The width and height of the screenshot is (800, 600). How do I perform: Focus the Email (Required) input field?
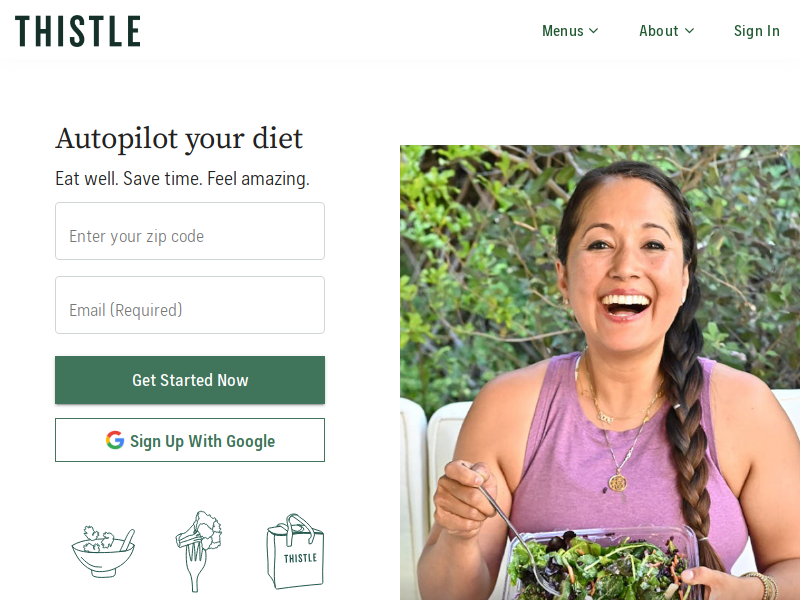click(190, 305)
